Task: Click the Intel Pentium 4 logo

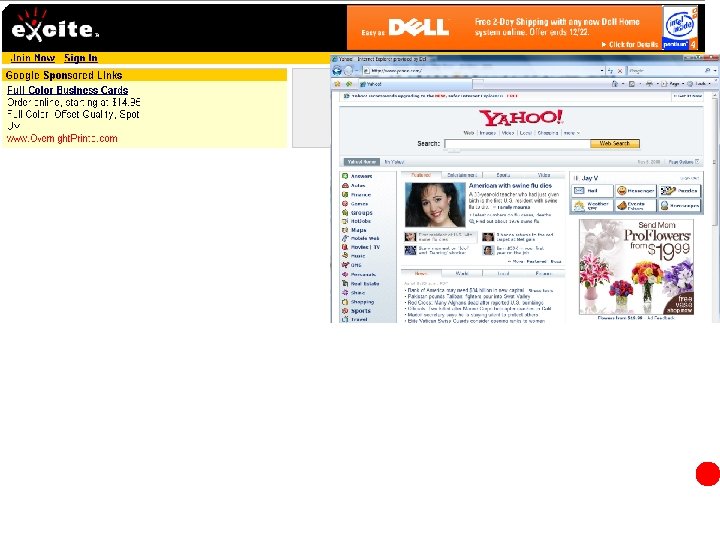Action: [x=680, y=28]
